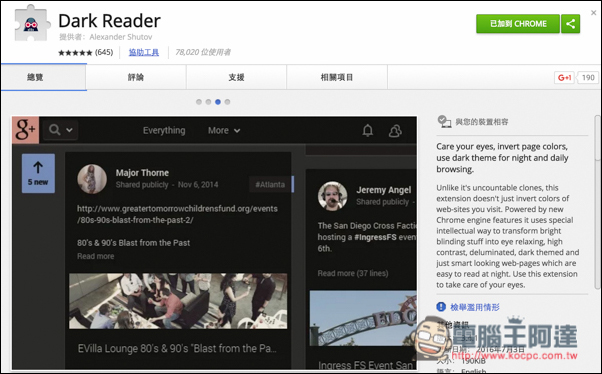Open the search dropdown in Google+ preview

pyautogui.click(x=61, y=130)
